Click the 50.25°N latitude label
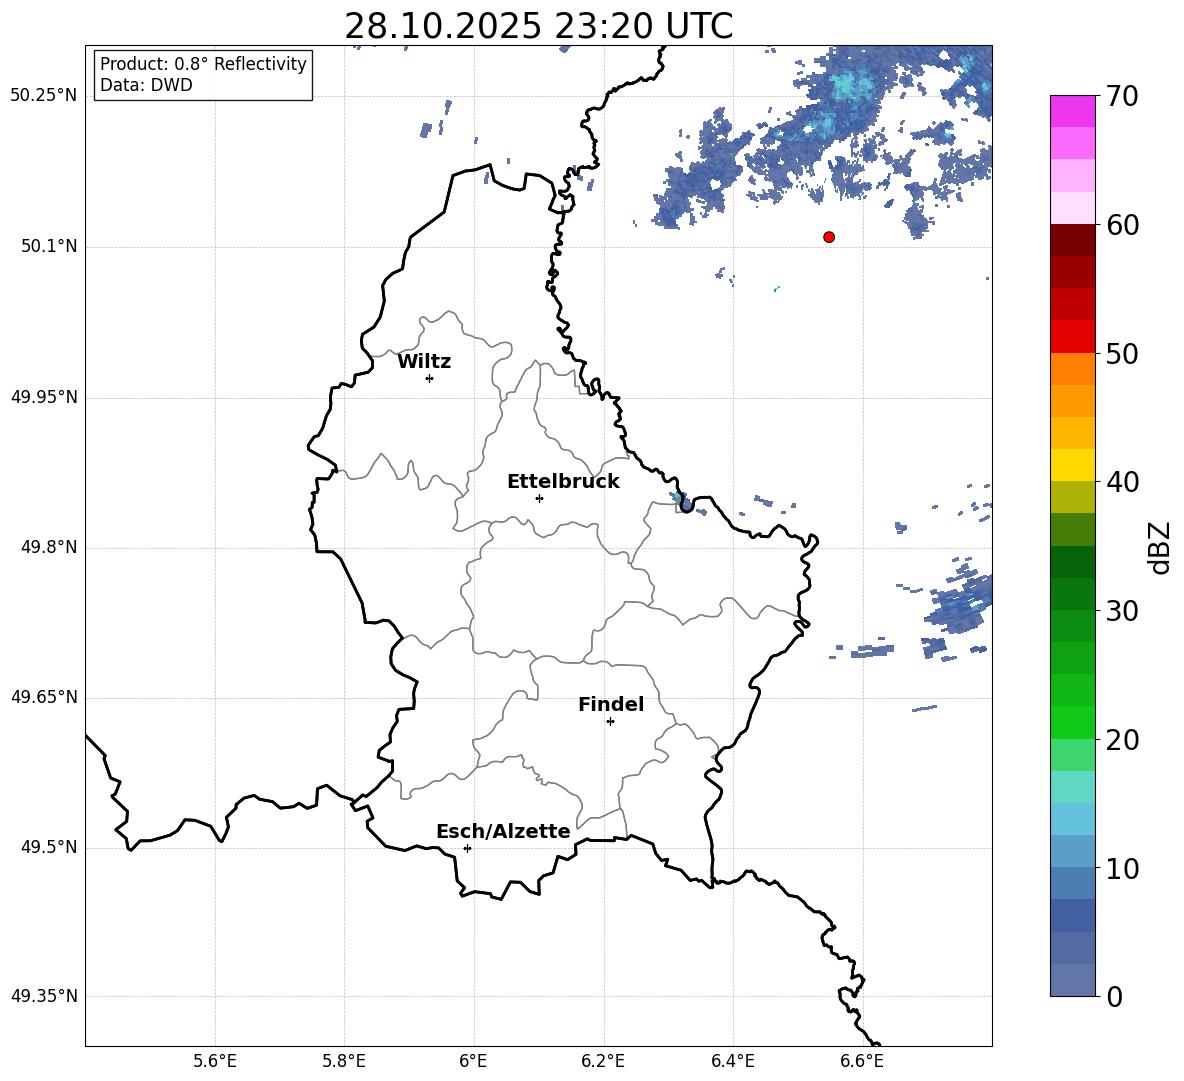 (44, 96)
